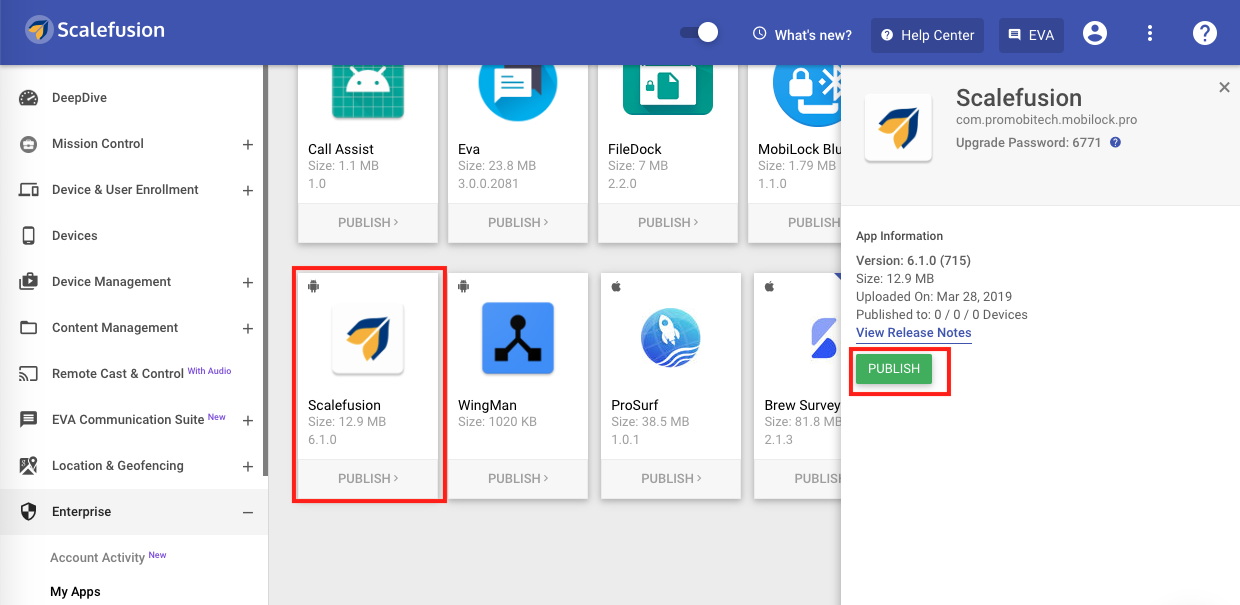Viewport: 1240px width, 605px height.
Task: Click green PUBLISH button in details panel
Action: click(894, 369)
